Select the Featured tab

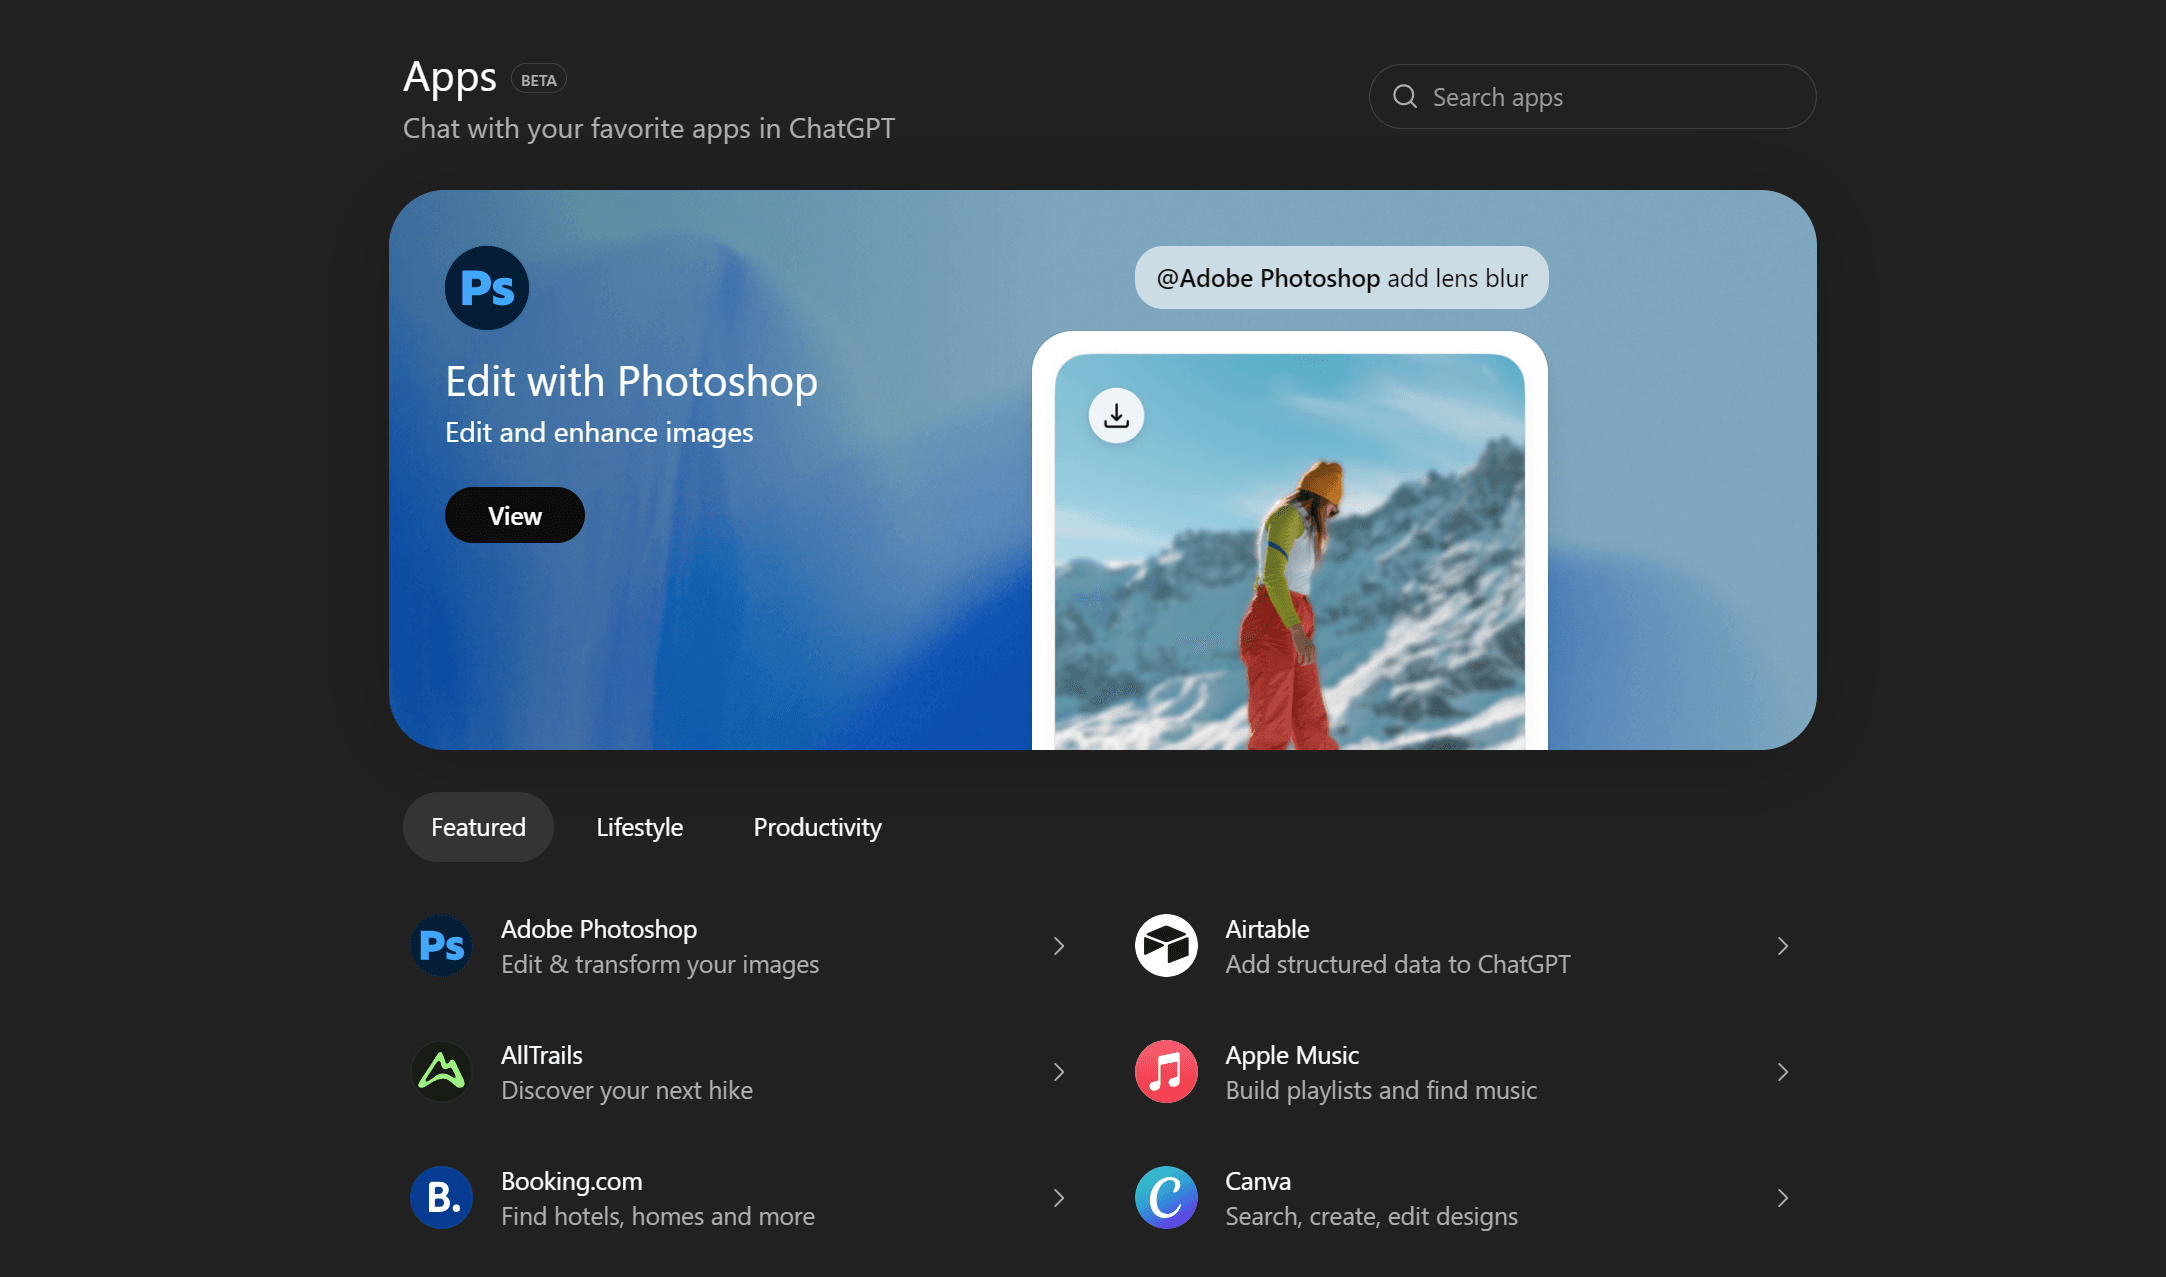point(478,827)
